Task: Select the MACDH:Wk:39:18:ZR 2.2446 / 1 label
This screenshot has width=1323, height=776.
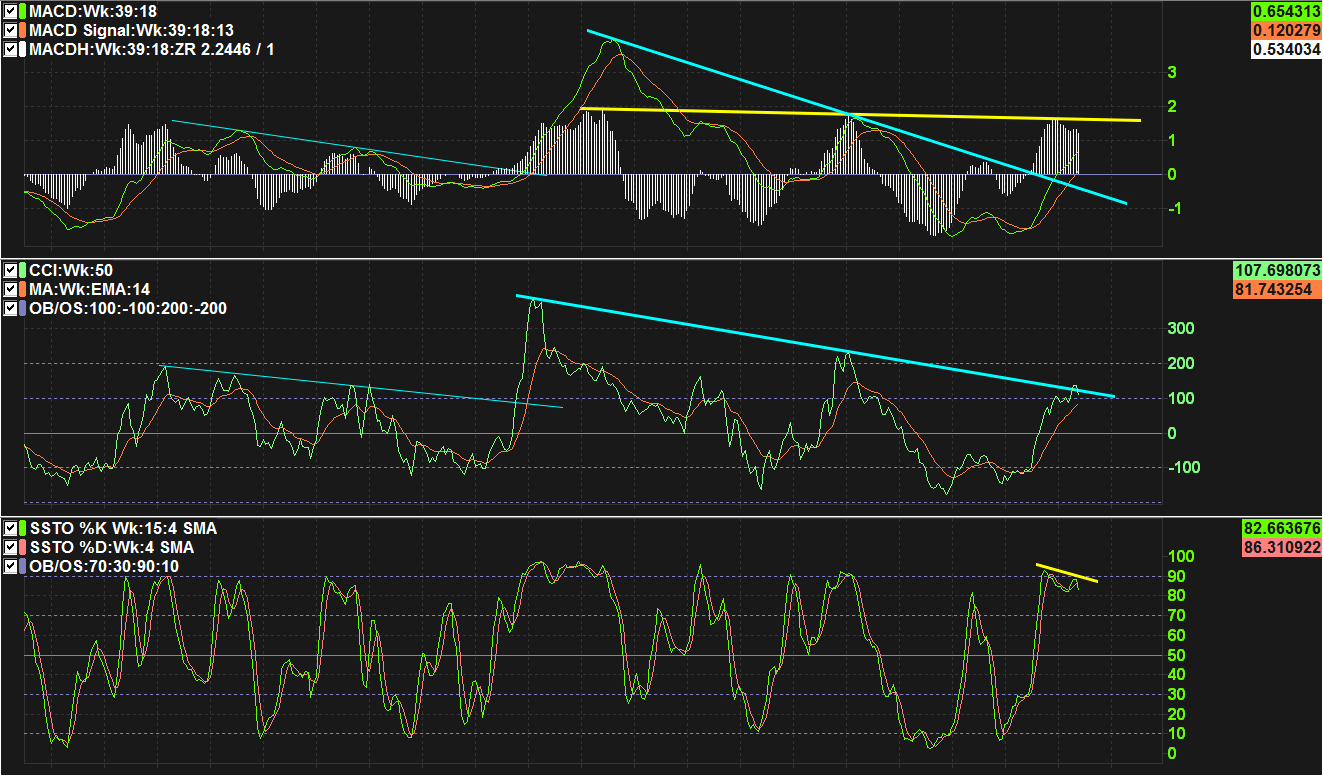Action: pyautogui.click(x=152, y=49)
